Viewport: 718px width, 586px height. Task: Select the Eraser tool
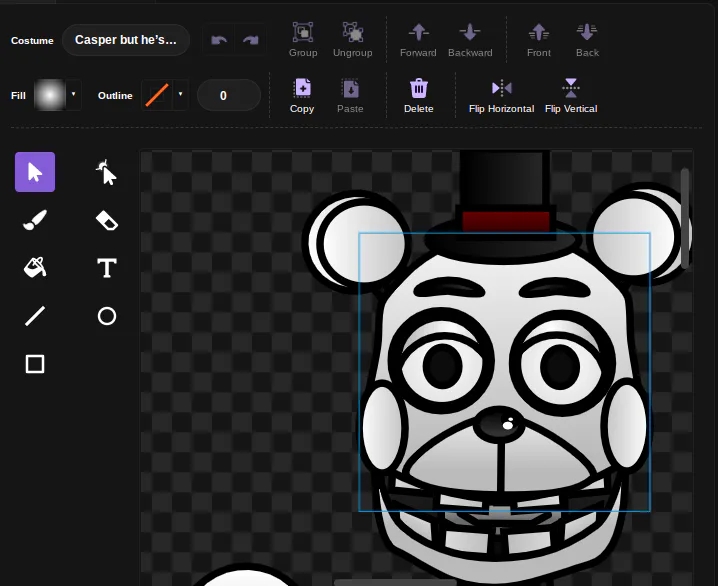107,220
